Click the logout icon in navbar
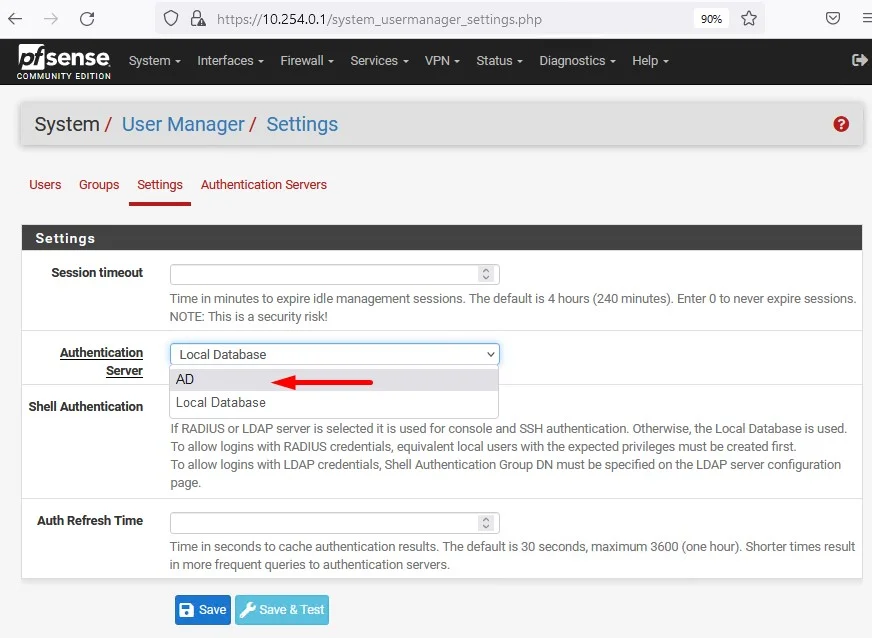 point(859,60)
